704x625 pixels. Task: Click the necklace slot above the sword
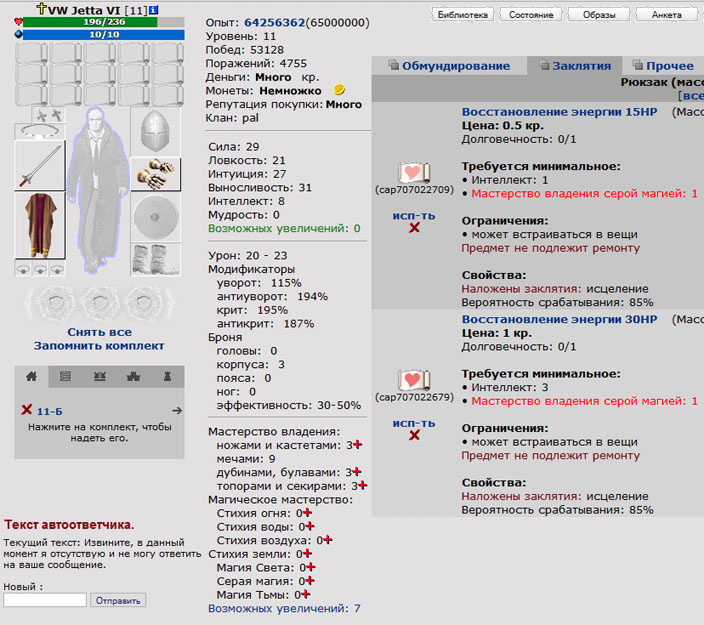(40, 132)
